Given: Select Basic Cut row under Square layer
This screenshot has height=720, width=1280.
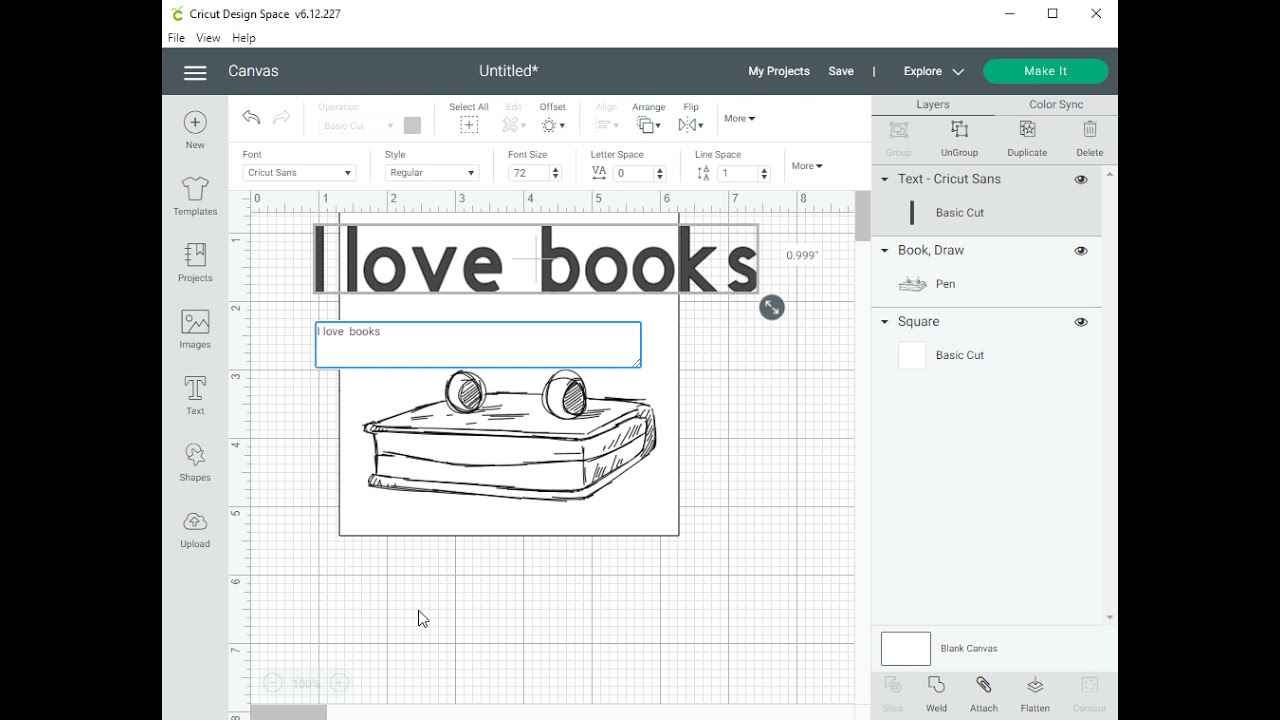Looking at the screenshot, I should point(987,355).
